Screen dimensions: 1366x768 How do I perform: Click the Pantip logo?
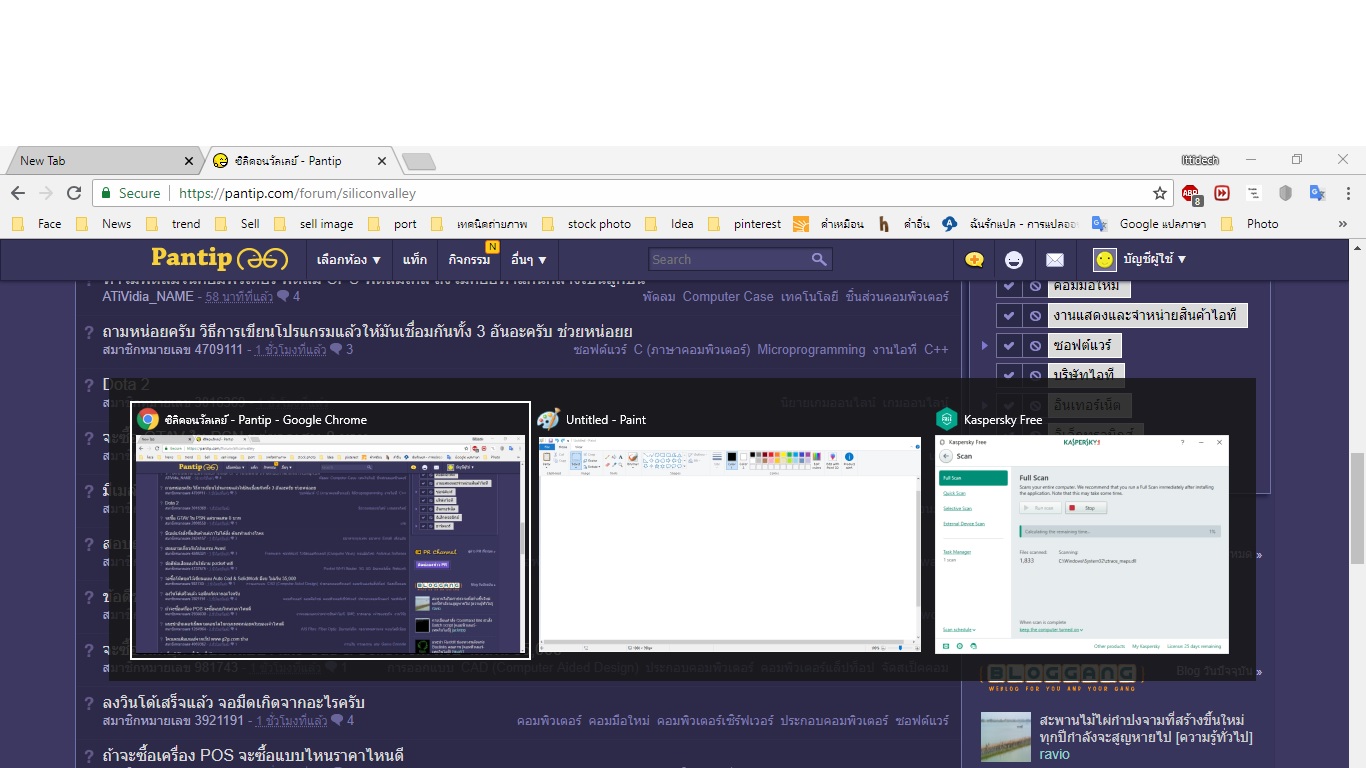tap(219, 259)
